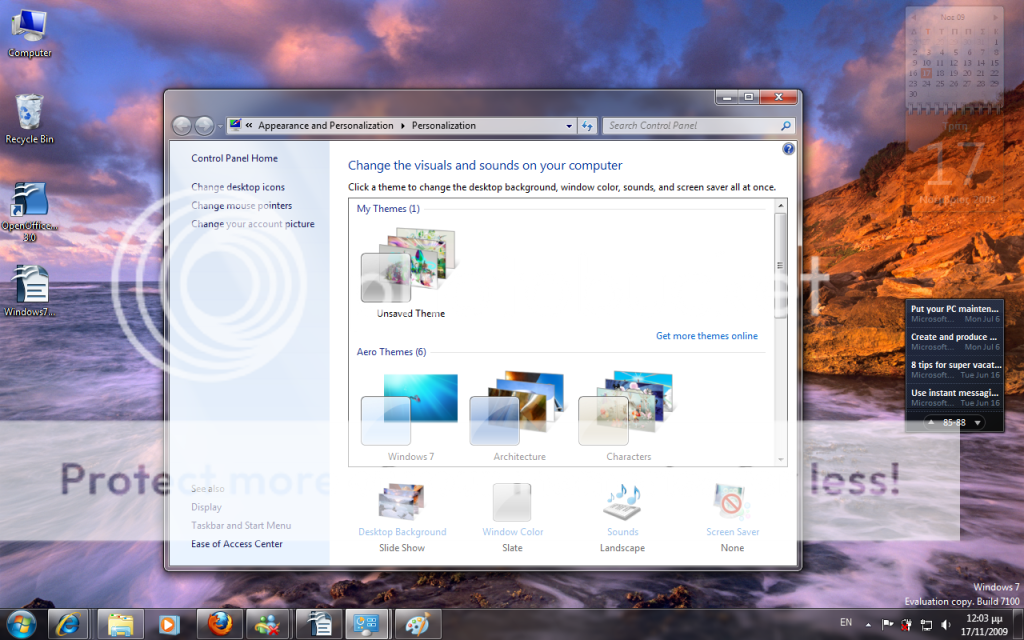Open the Recycle Bin desktop icon
Image resolution: width=1024 pixels, height=640 pixels.
coord(29,112)
